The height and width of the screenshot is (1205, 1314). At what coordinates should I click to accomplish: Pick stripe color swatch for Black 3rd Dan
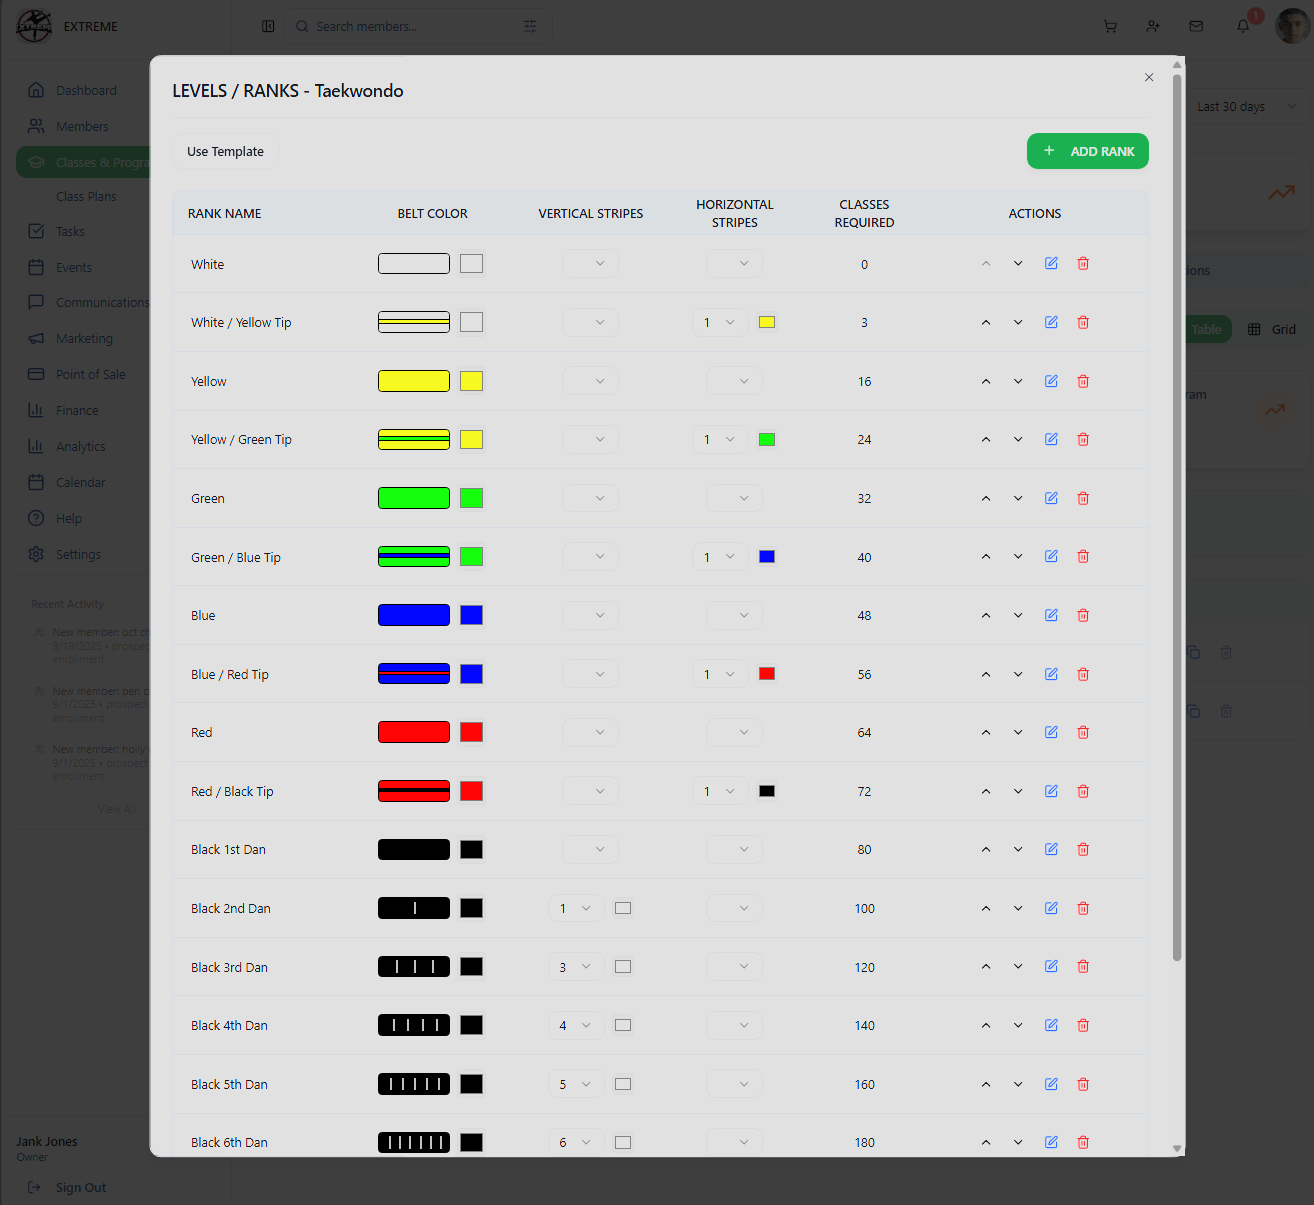coord(623,967)
